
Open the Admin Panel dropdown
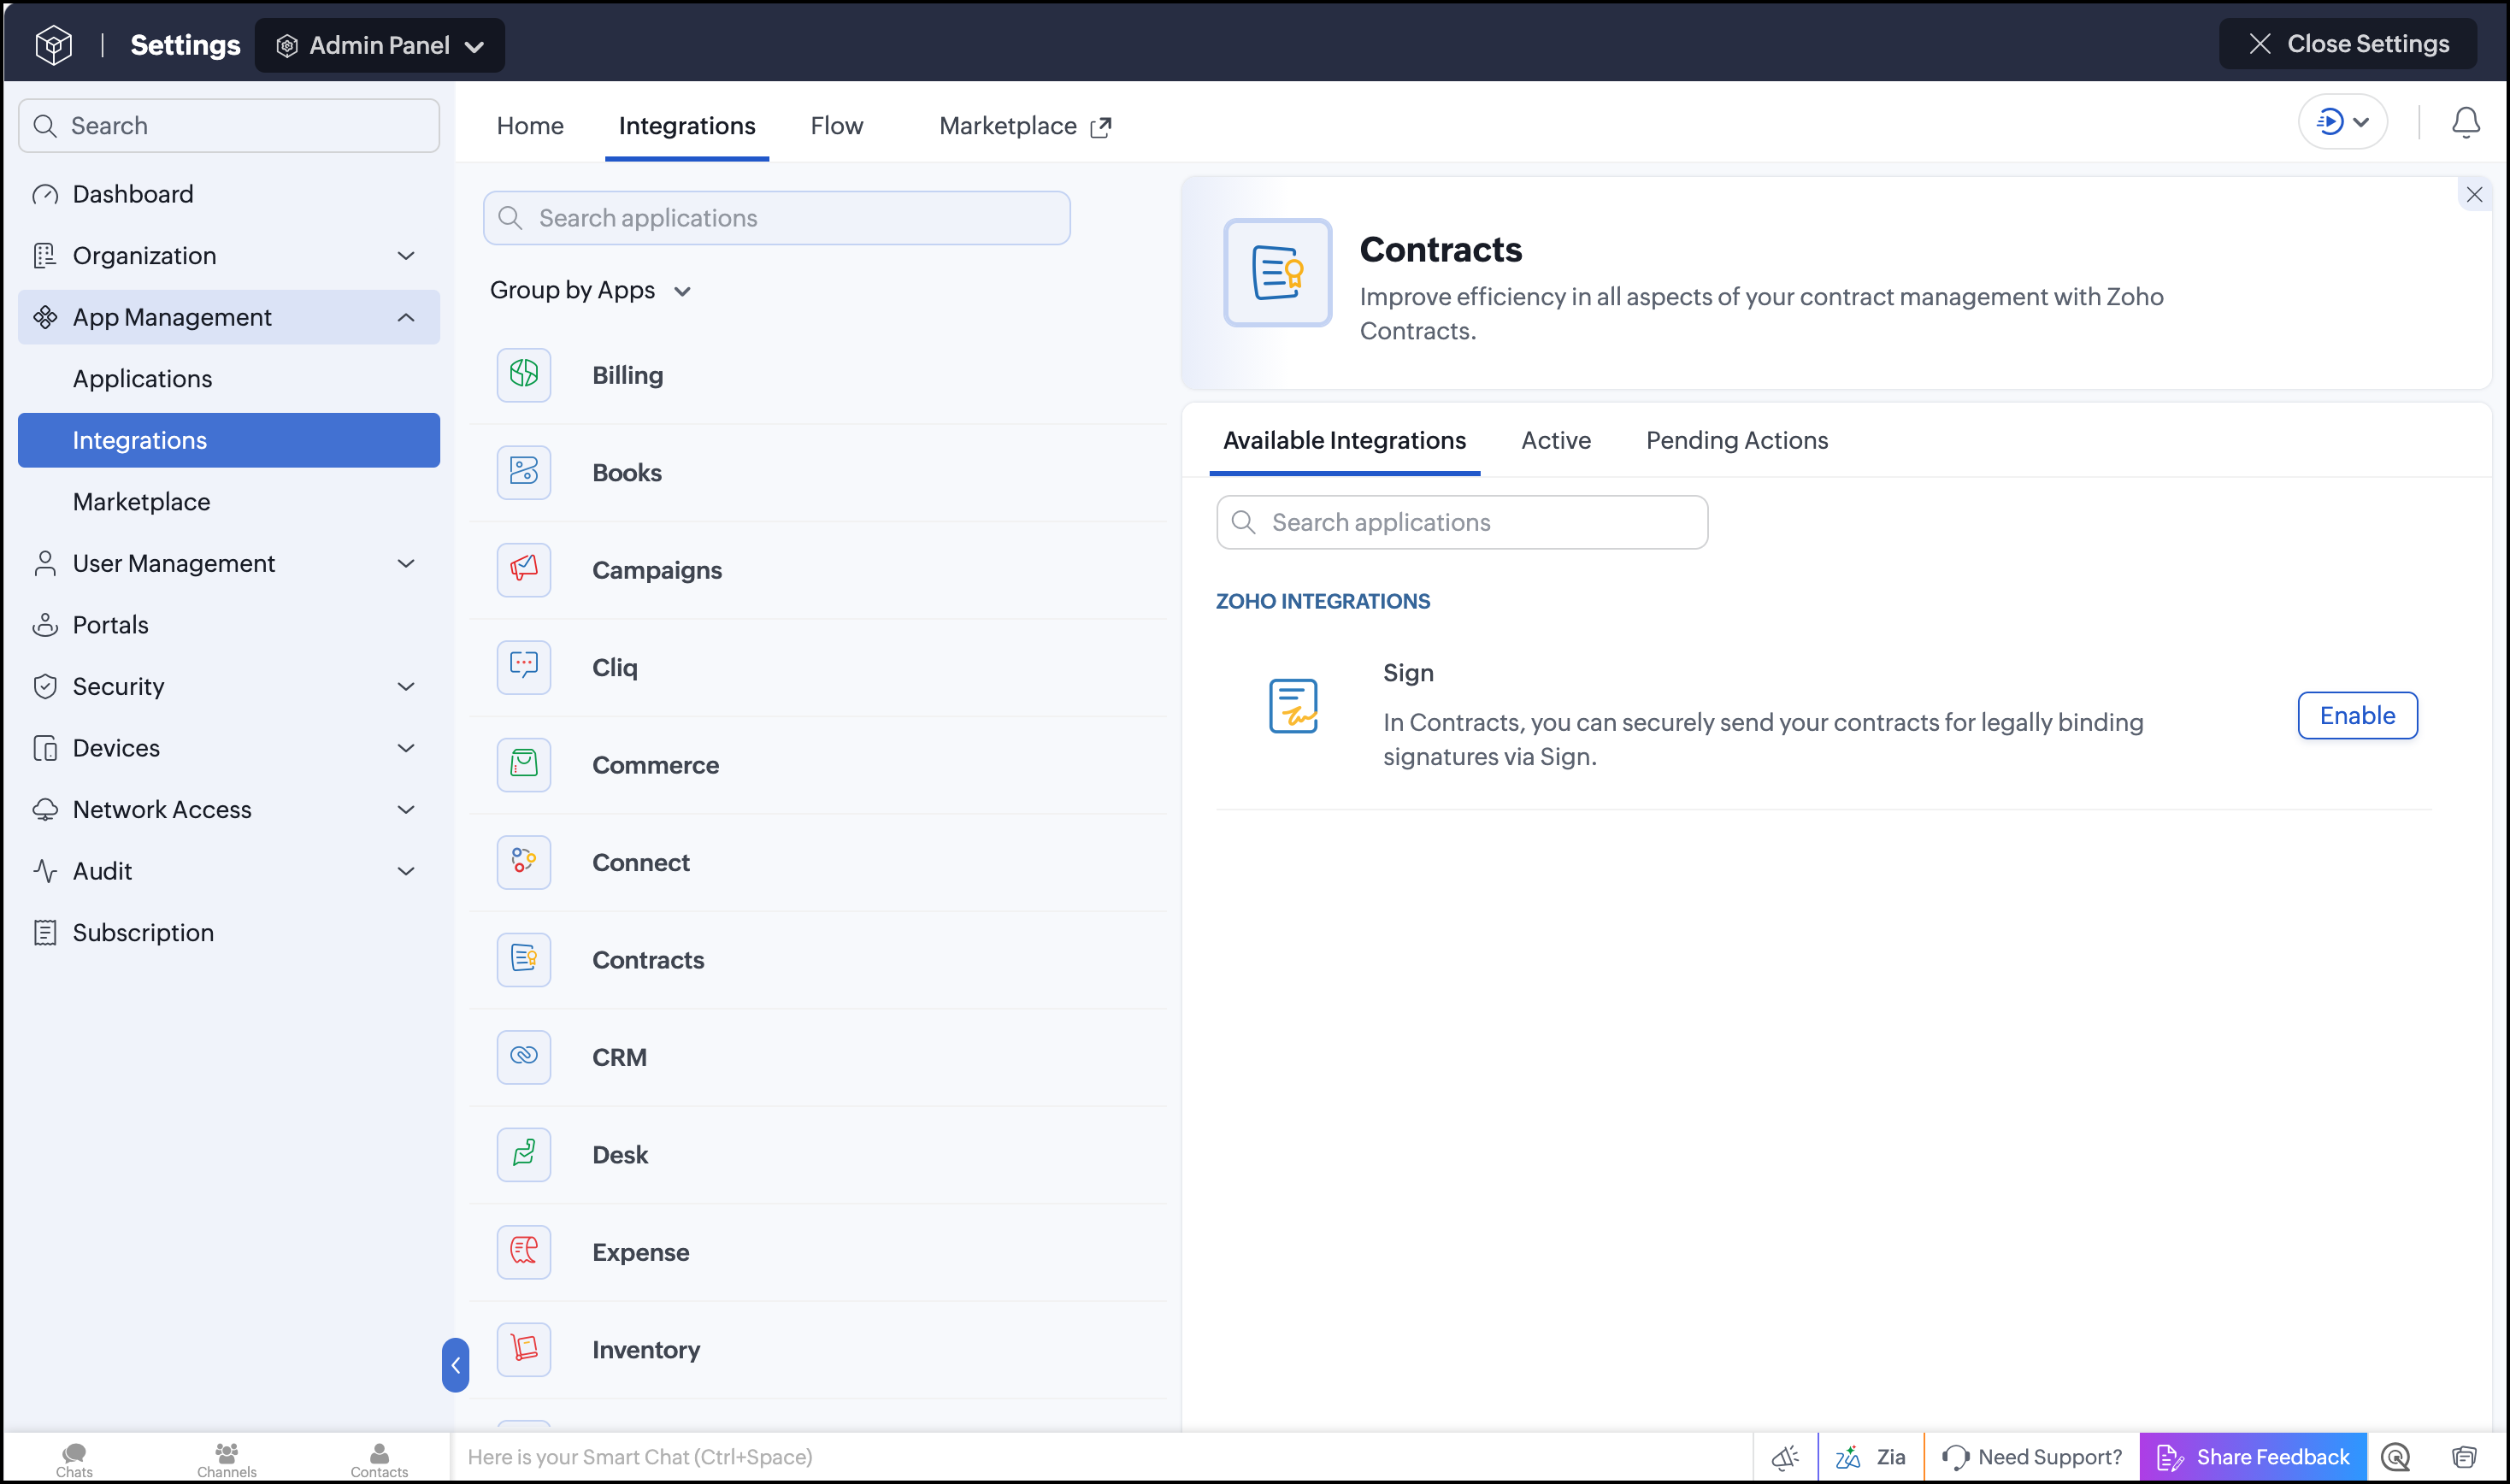coord(380,45)
